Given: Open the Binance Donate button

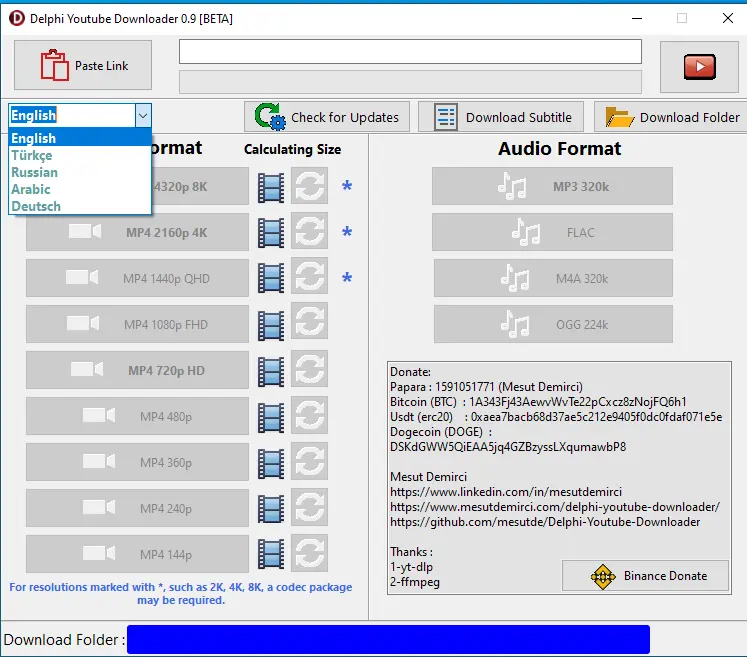Looking at the screenshot, I should (x=646, y=576).
